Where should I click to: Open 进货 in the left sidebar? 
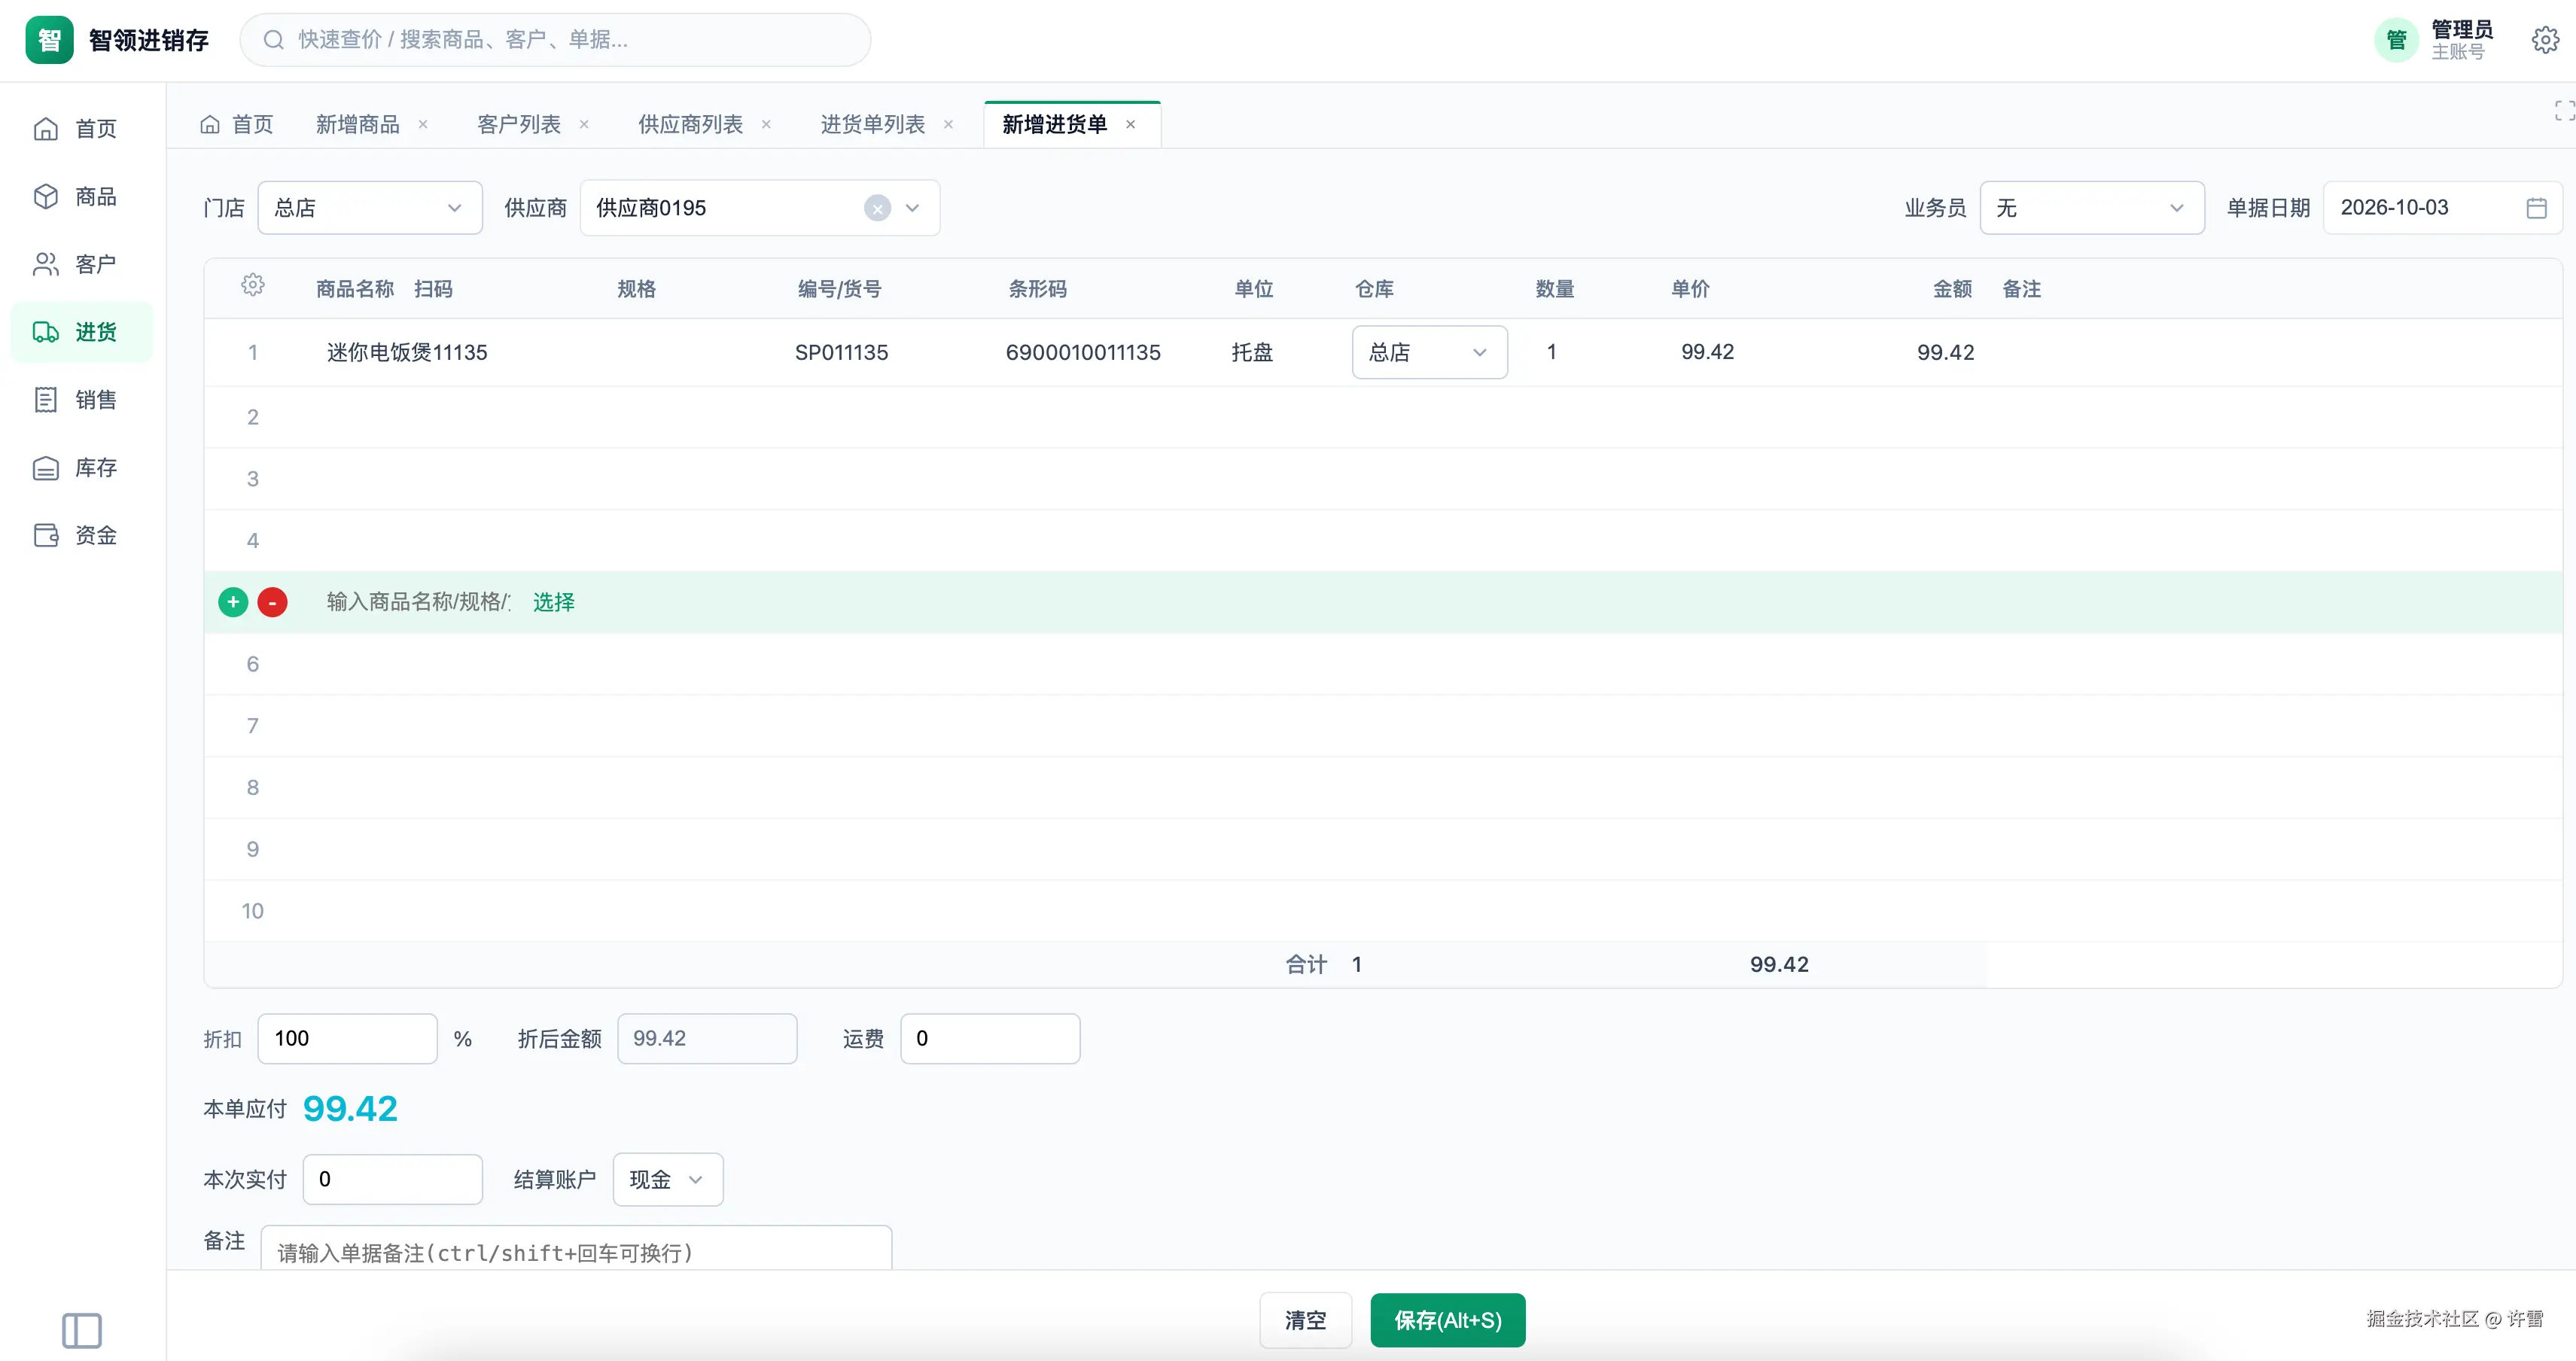82,332
